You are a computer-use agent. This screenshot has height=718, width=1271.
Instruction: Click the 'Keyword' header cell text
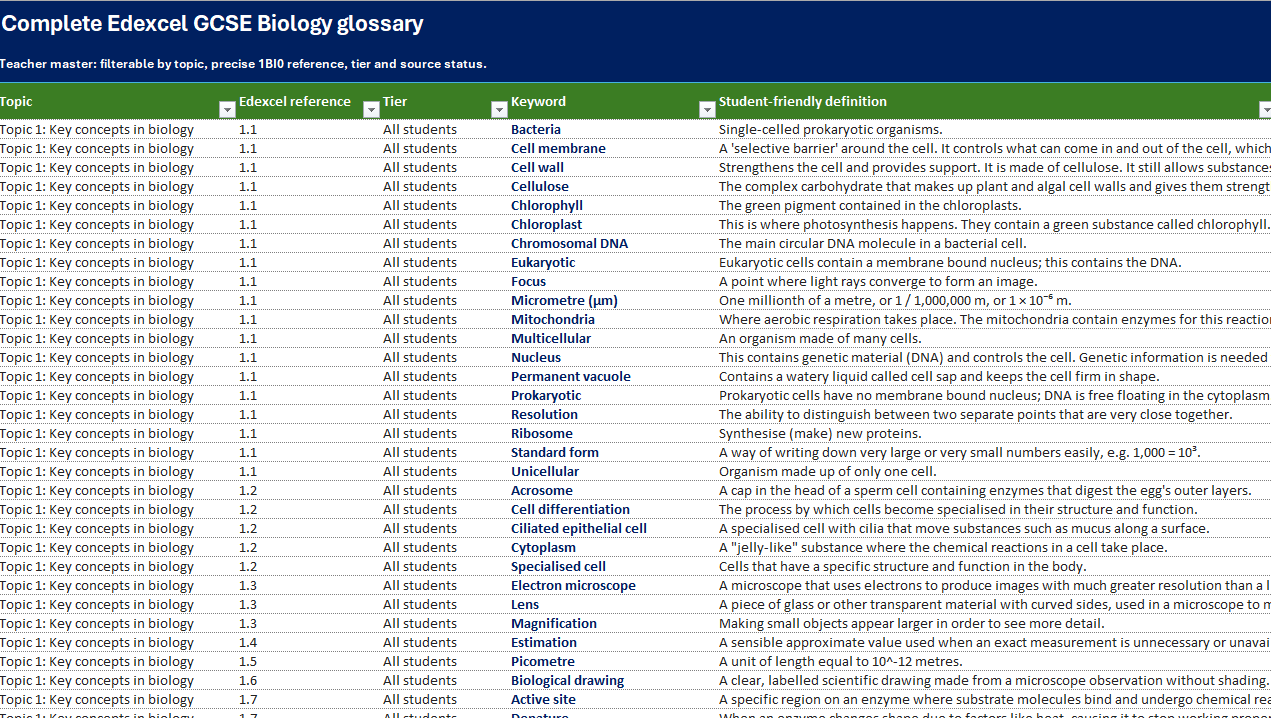click(x=538, y=101)
